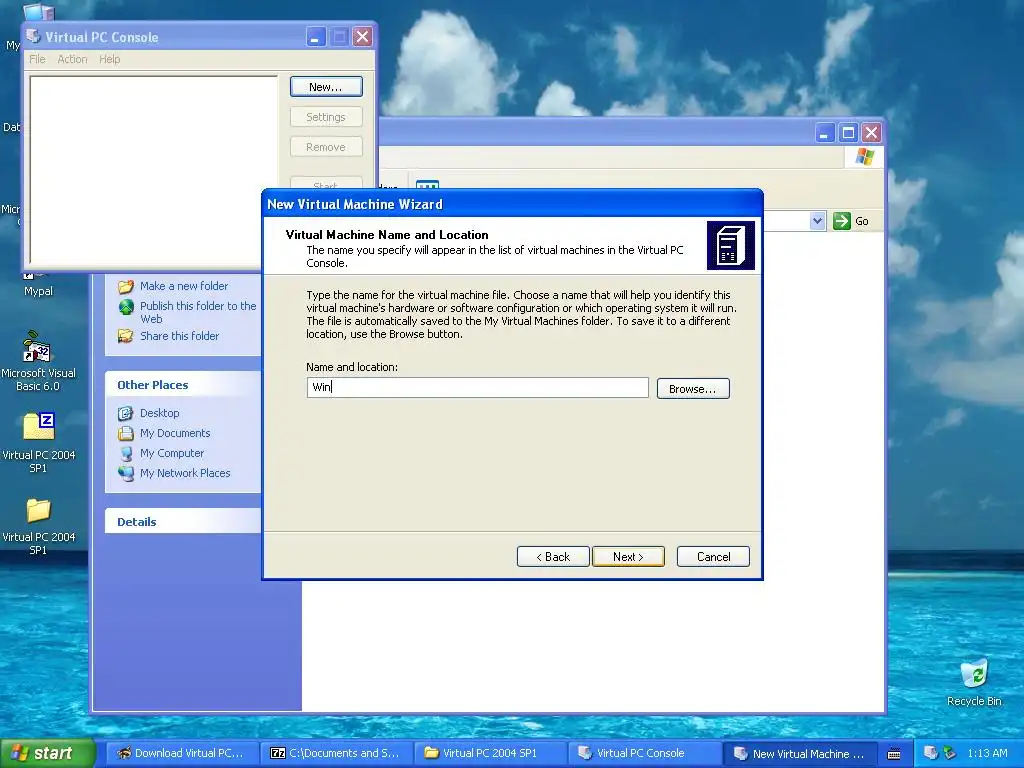Switch to Virtual PC Console taskbar button
1024x768 pixels.
pos(644,753)
